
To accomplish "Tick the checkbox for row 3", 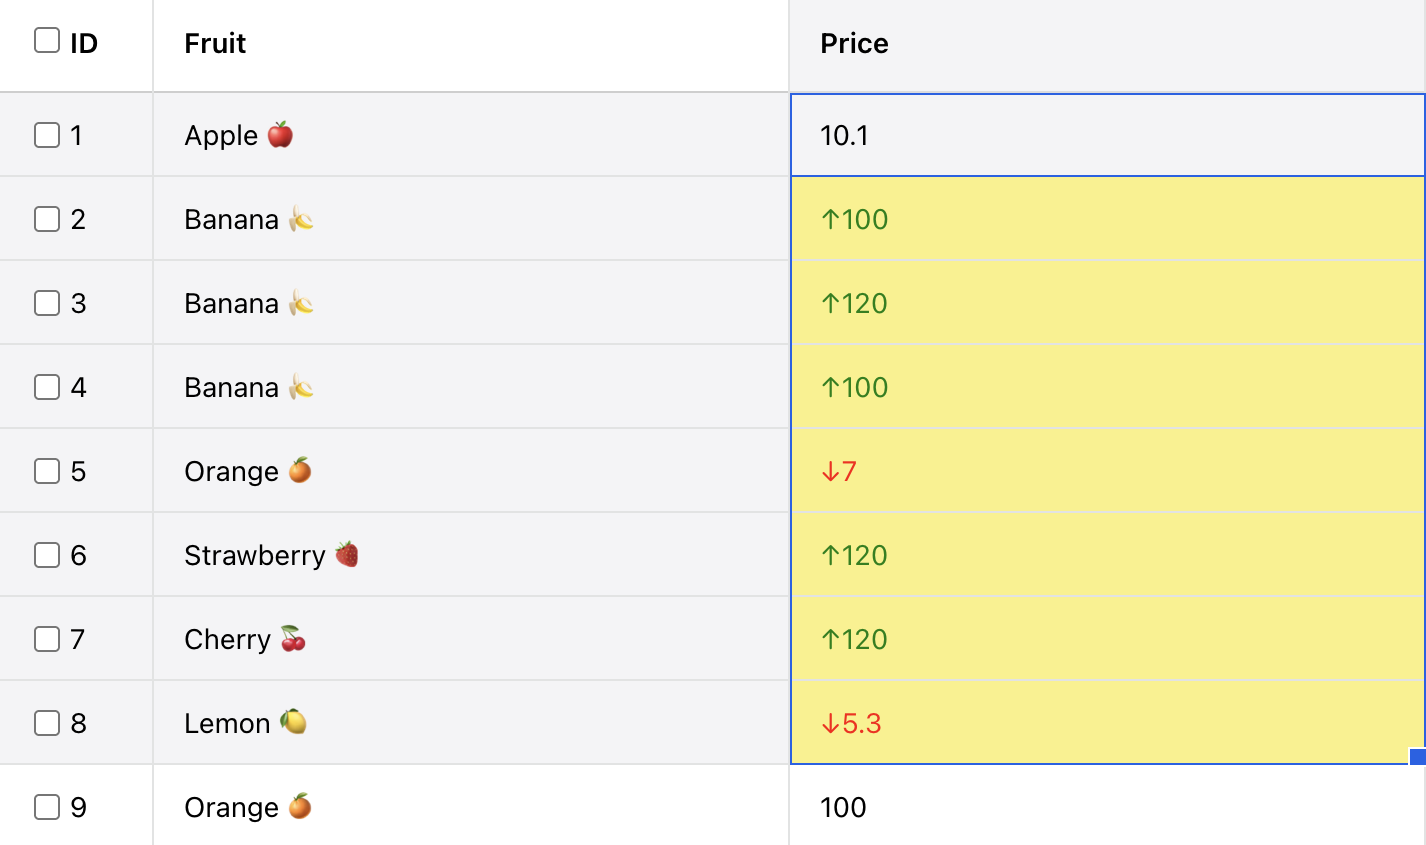I will pyautogui.click(x=47, y=303).
